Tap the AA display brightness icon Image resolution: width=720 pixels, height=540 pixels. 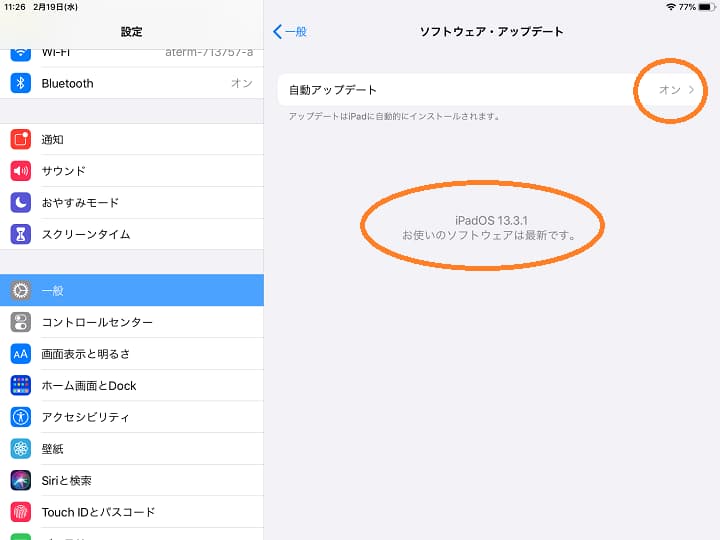click(21, 354)
